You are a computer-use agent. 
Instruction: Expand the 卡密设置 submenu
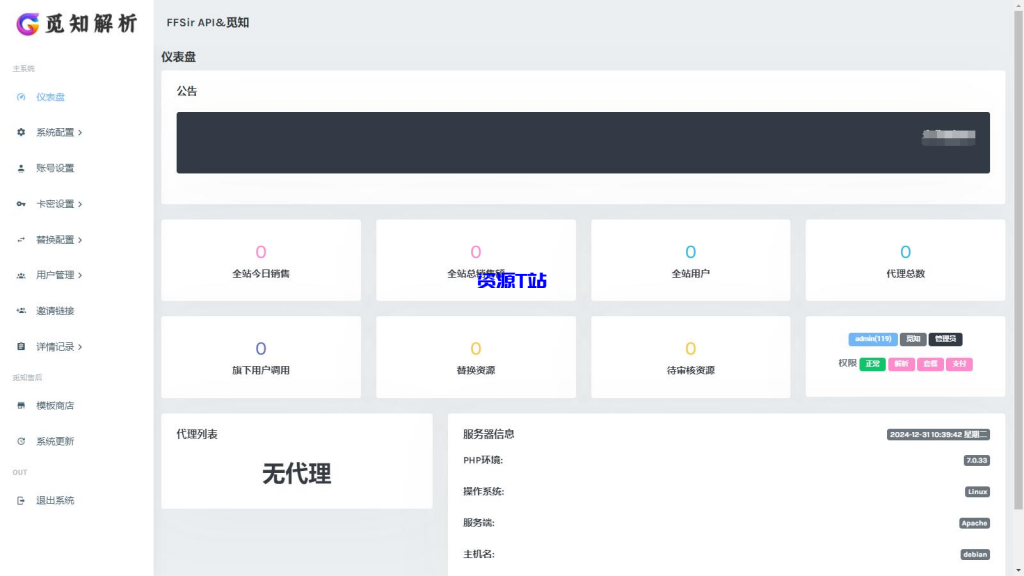coord(55,203)
